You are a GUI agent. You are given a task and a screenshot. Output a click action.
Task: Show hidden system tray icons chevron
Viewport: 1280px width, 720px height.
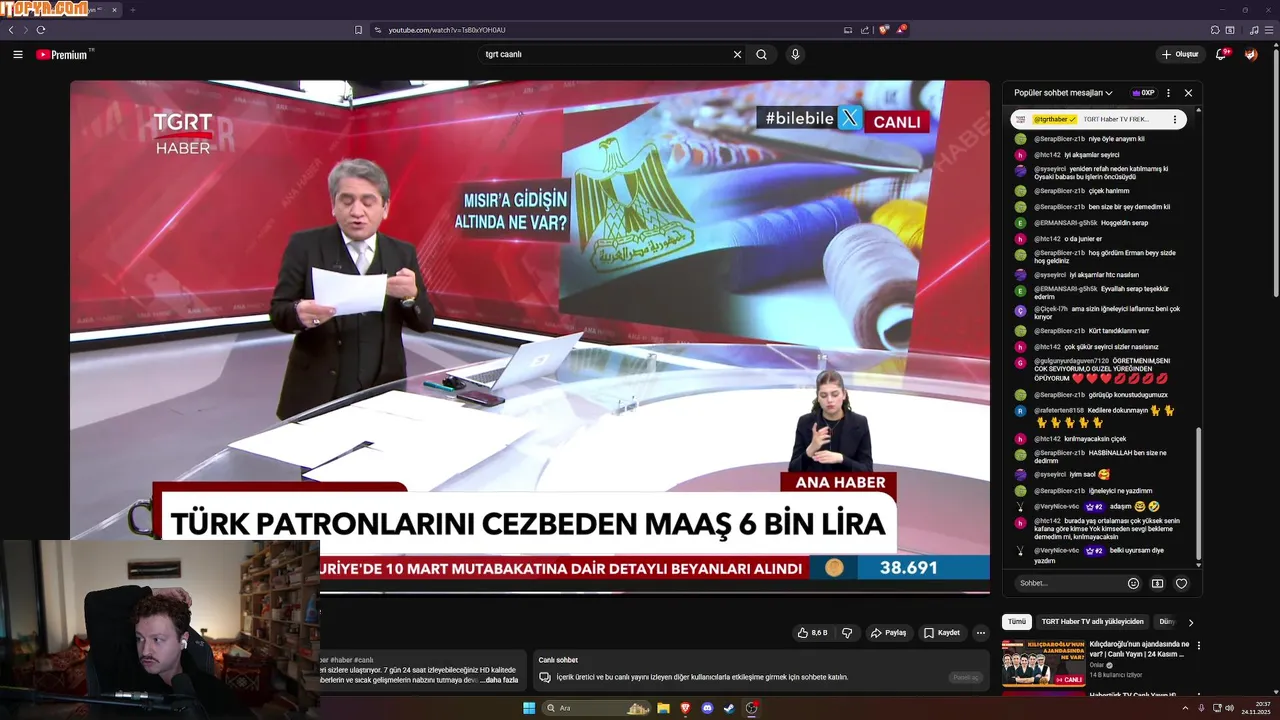pyautogui.click(x=1186, y=708)
